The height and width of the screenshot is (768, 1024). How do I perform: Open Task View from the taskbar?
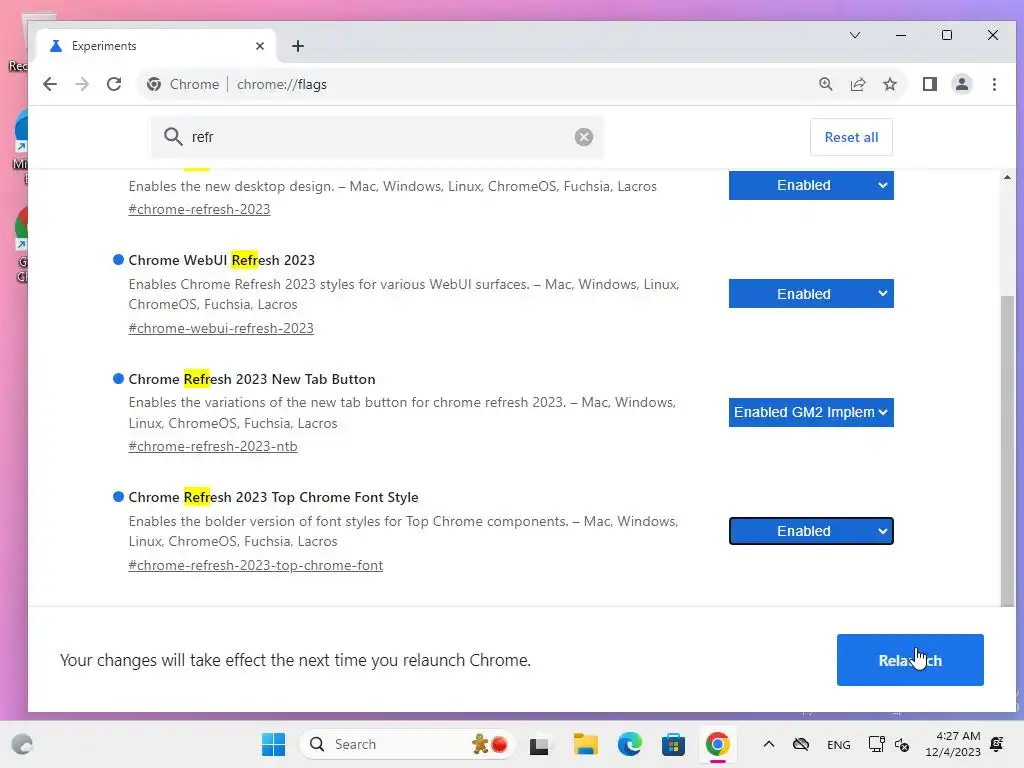539,744
